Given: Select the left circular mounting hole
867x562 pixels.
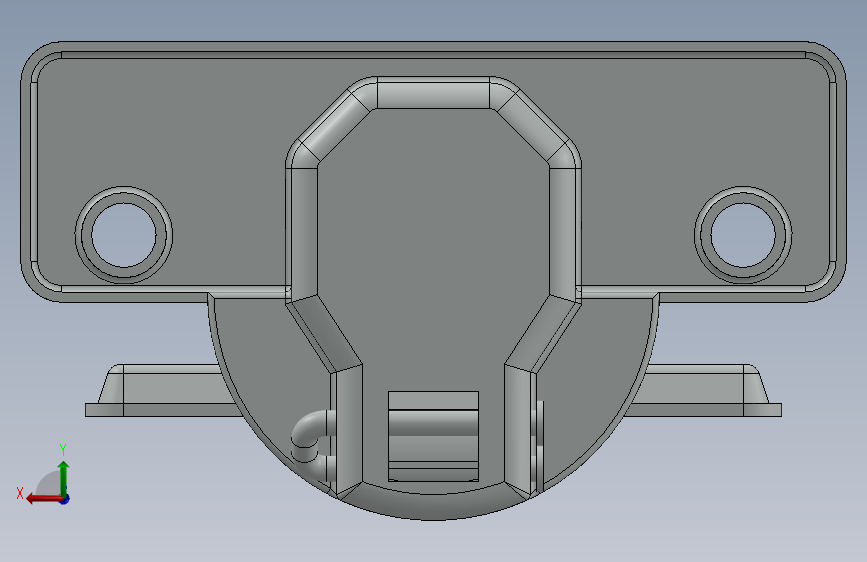Looking at the screenshot, I should [x=124, y=235].
